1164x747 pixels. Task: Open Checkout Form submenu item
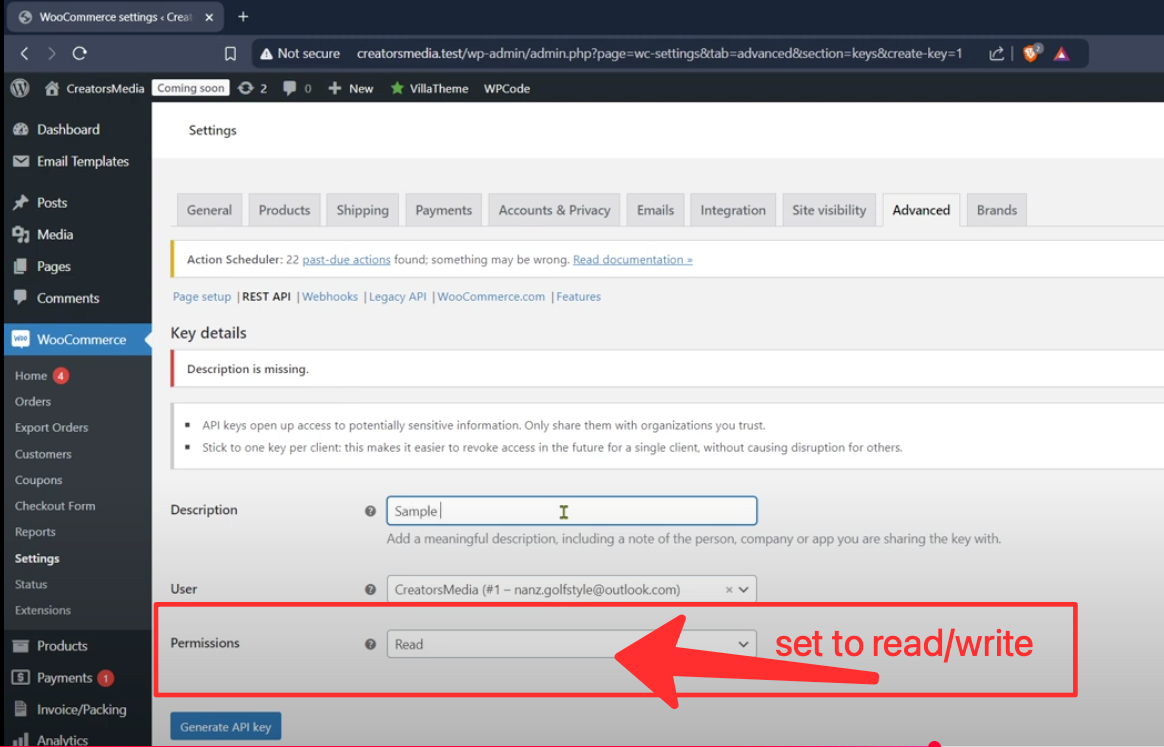tap(55, 506)
